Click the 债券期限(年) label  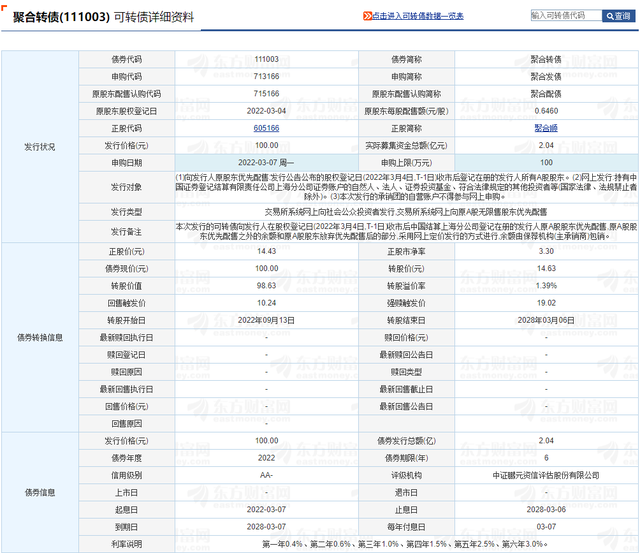click(406, 458)
